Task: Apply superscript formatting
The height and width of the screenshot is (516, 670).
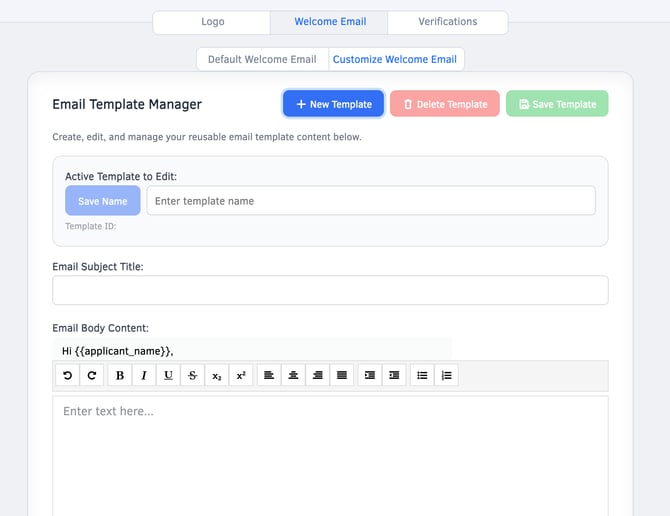Action: 241,375
